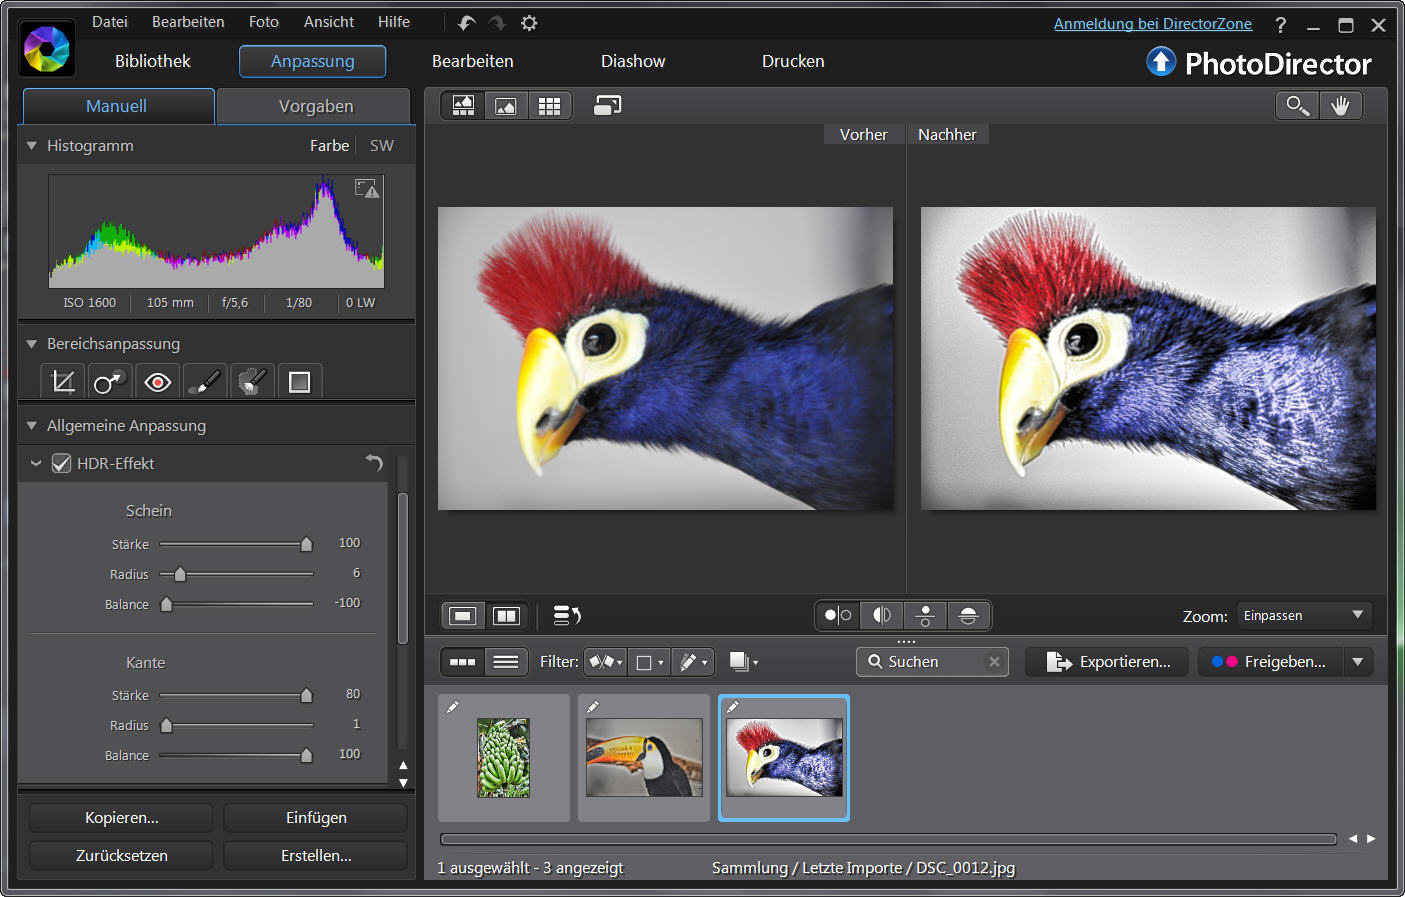Select the crop and straighten tool
The width and height of the screenshot is (1405, 897).
[x=63, y=382]
